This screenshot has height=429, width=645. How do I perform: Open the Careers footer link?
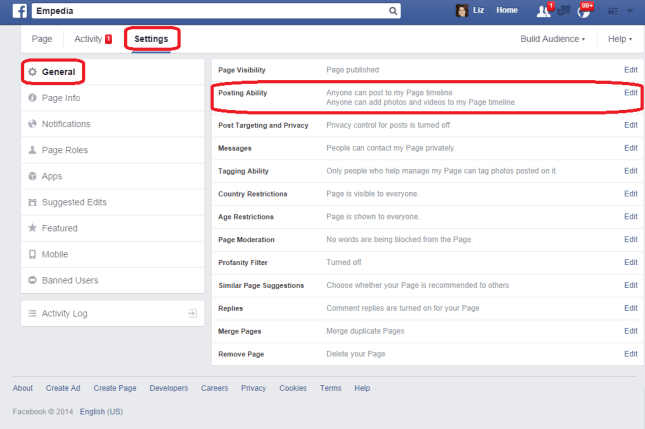[x=214, y=388]
